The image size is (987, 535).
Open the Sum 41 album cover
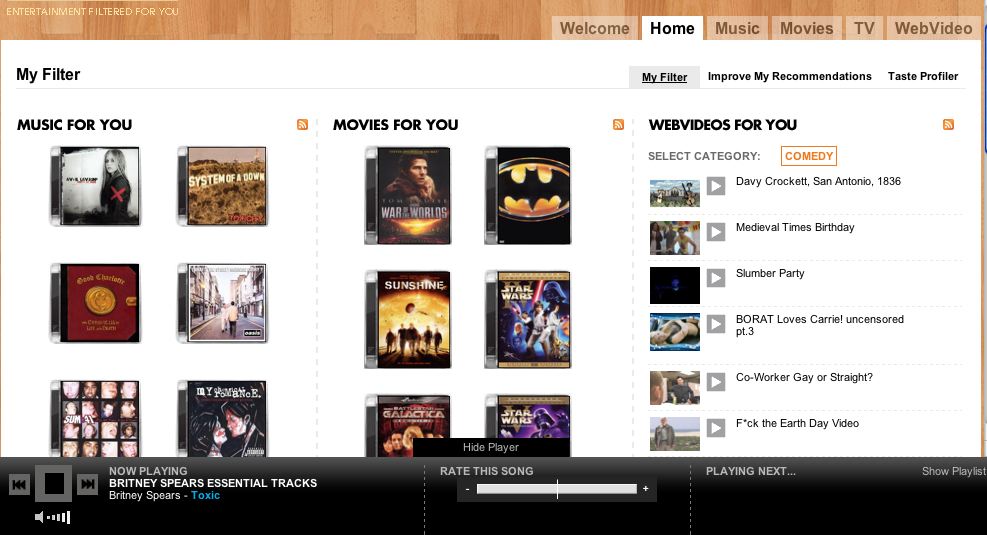(x=96, y=419)
